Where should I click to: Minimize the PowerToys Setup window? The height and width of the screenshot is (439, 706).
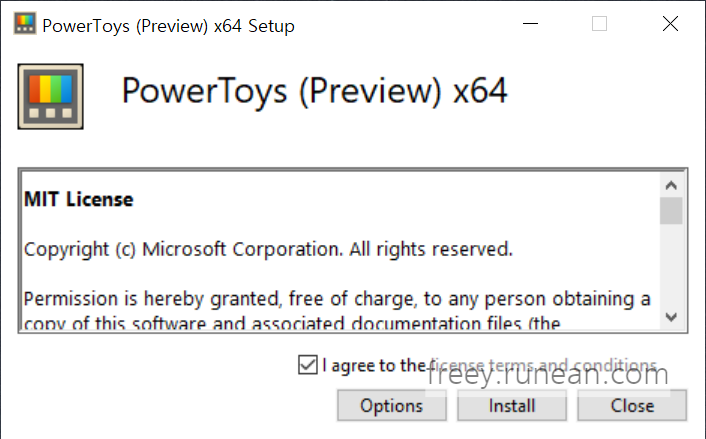[x=530, y=24]
